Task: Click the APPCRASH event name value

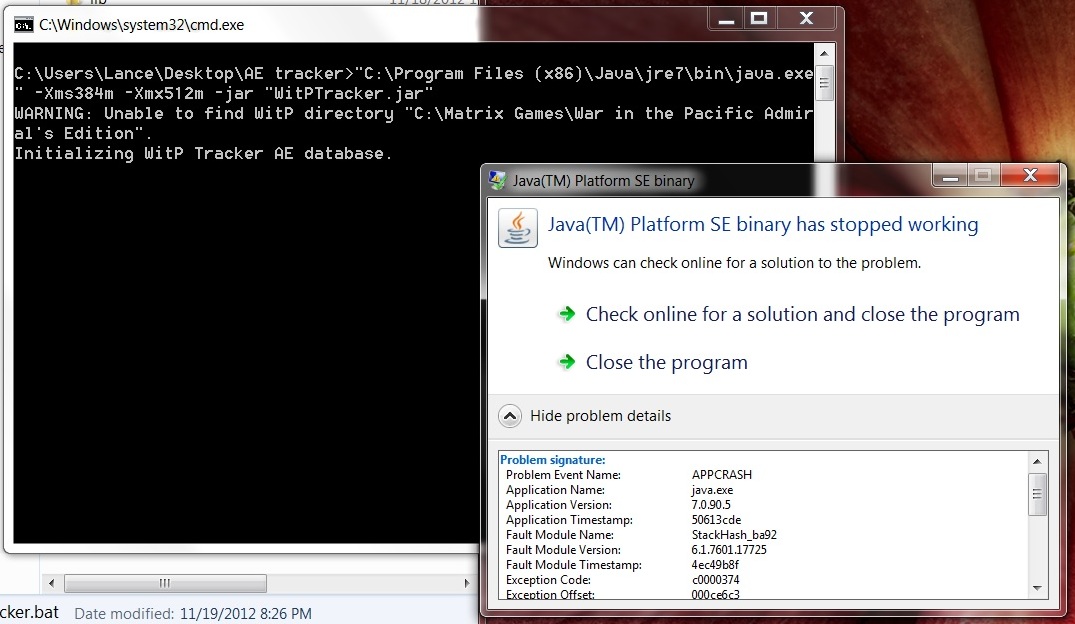Action: click(x=721, y=475)
